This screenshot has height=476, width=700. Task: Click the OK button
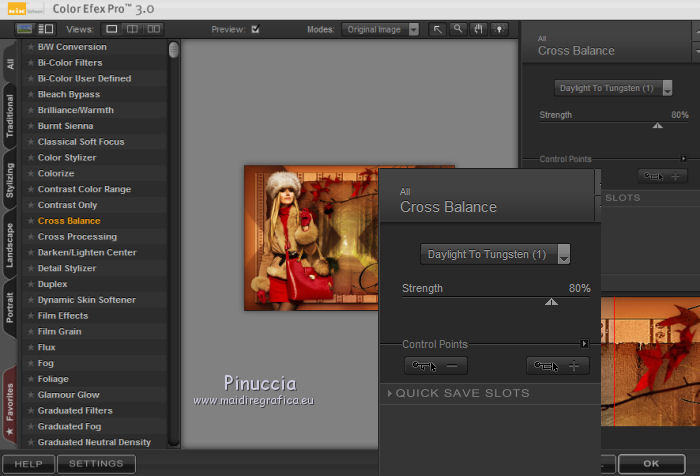[x=651, y=463]
